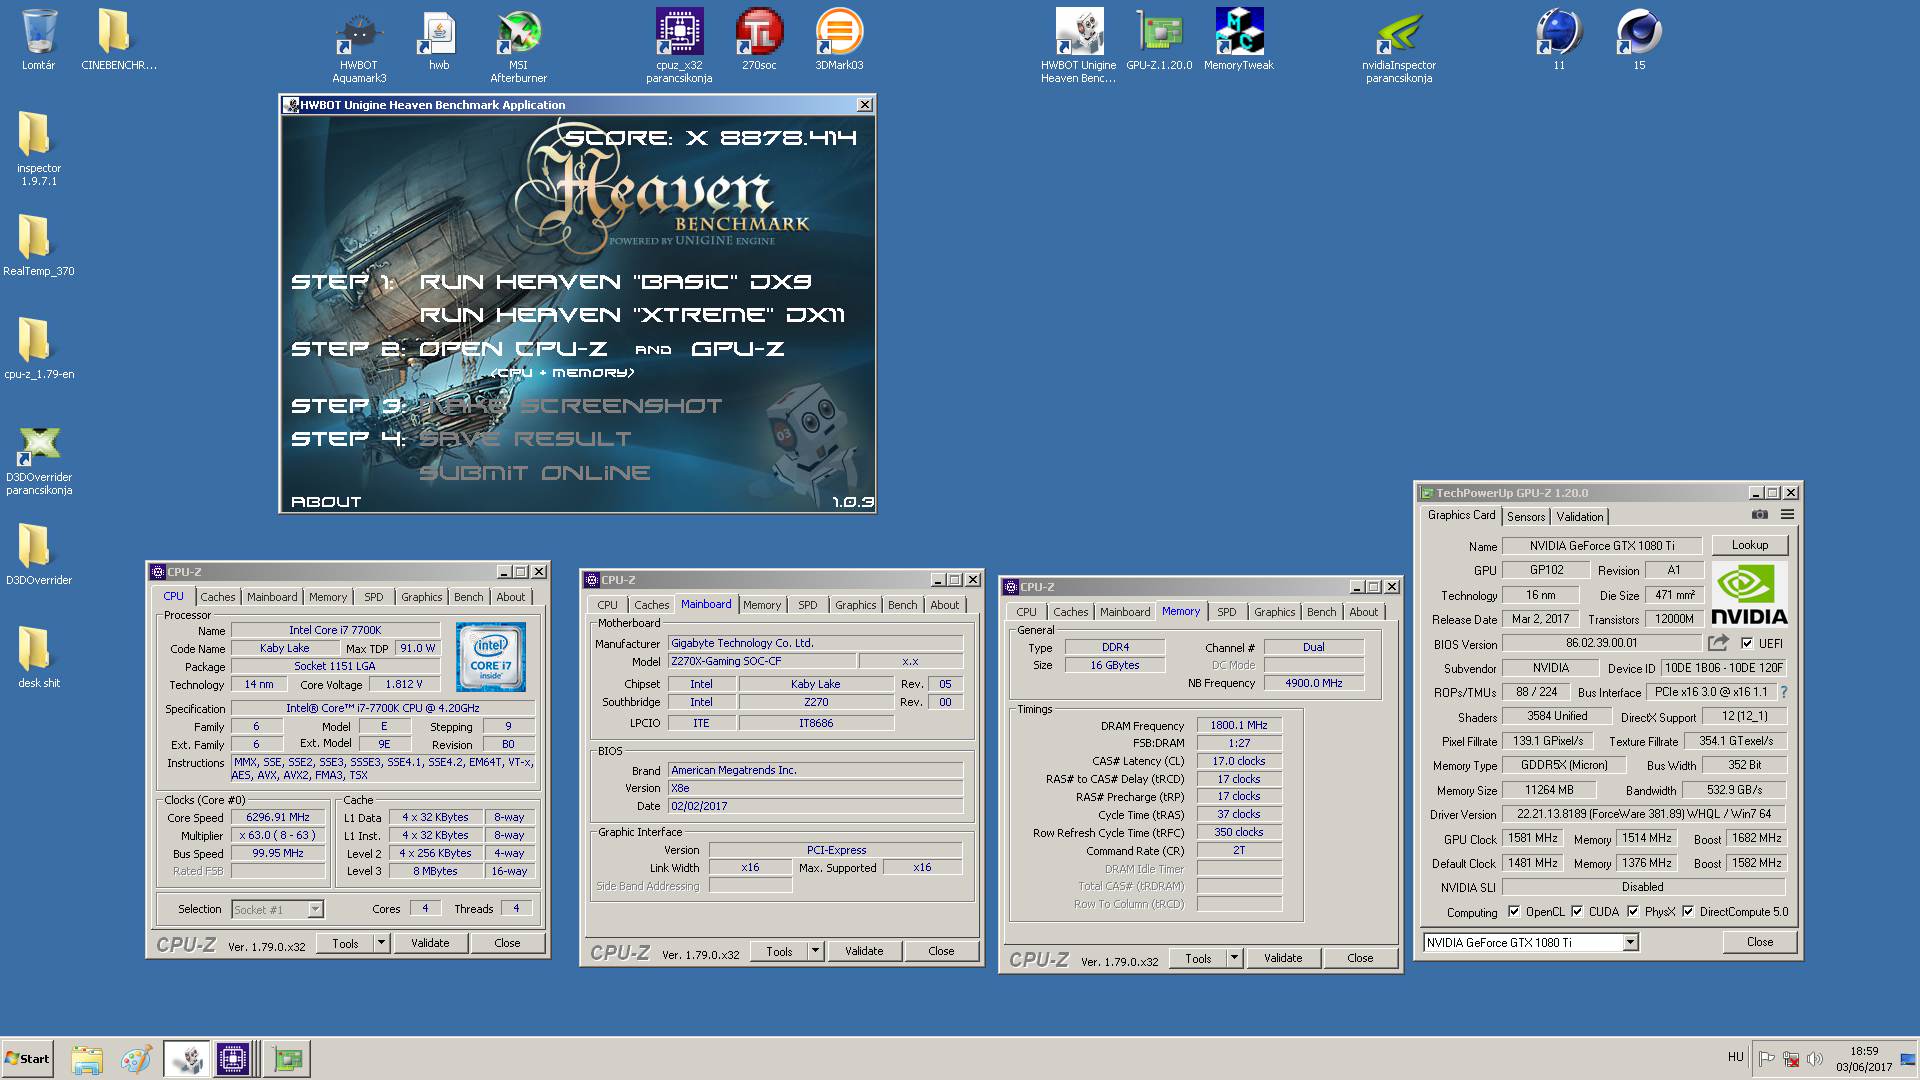
Task: Open the CINEBENCHR folder on desktop
Action: (x=118, y=40)
